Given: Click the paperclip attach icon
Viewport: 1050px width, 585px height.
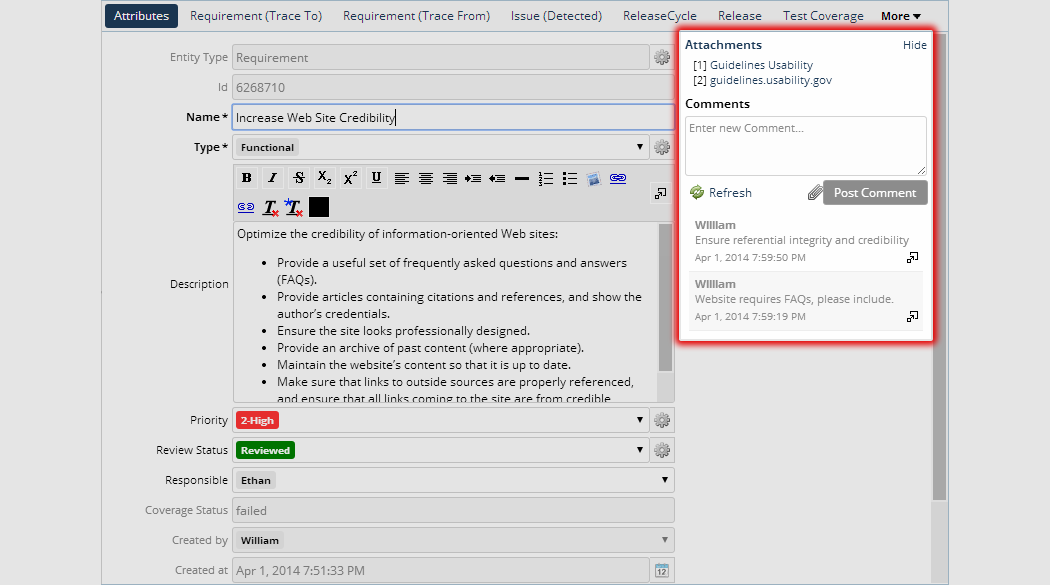Looking at the screenshot, I should [x=815, y=193].
